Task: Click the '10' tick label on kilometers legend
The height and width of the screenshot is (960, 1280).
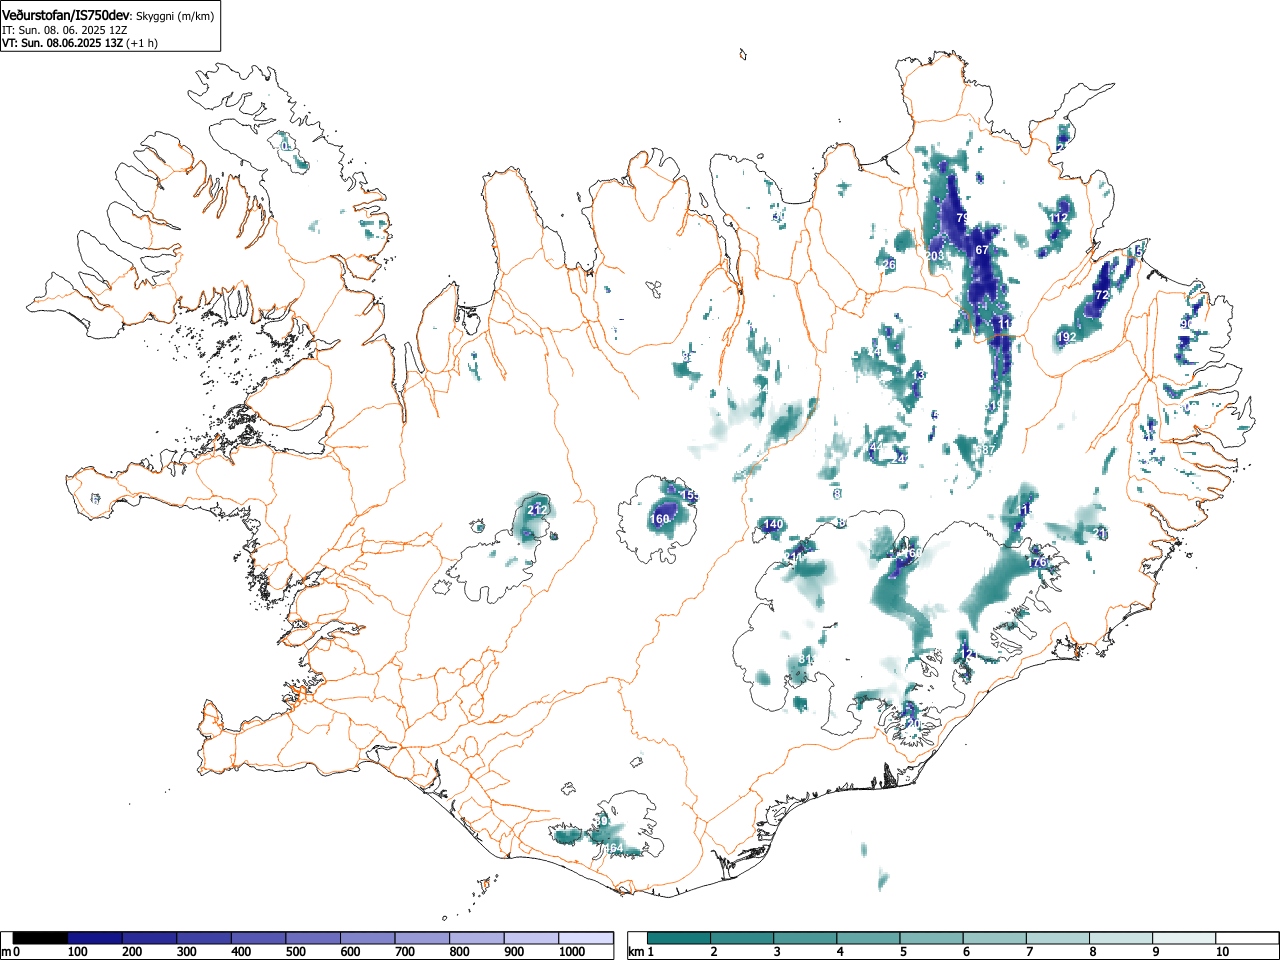Action: point(1221,952)
